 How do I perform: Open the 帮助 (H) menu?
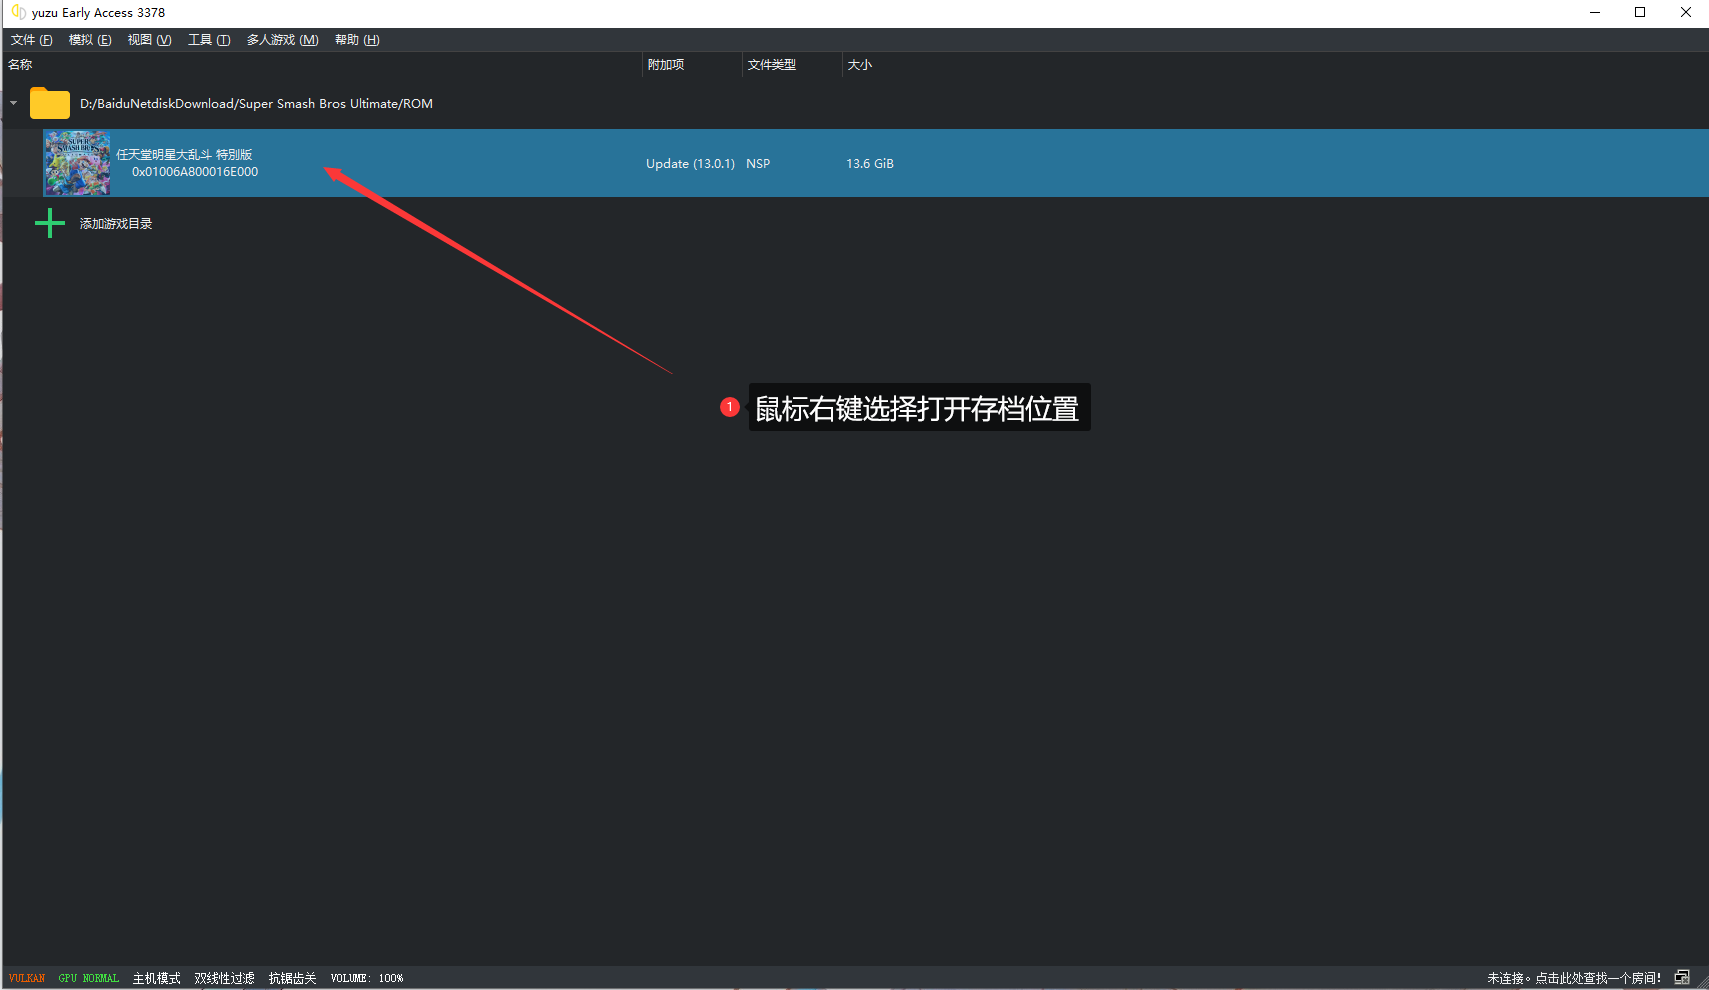pos(357,40)
